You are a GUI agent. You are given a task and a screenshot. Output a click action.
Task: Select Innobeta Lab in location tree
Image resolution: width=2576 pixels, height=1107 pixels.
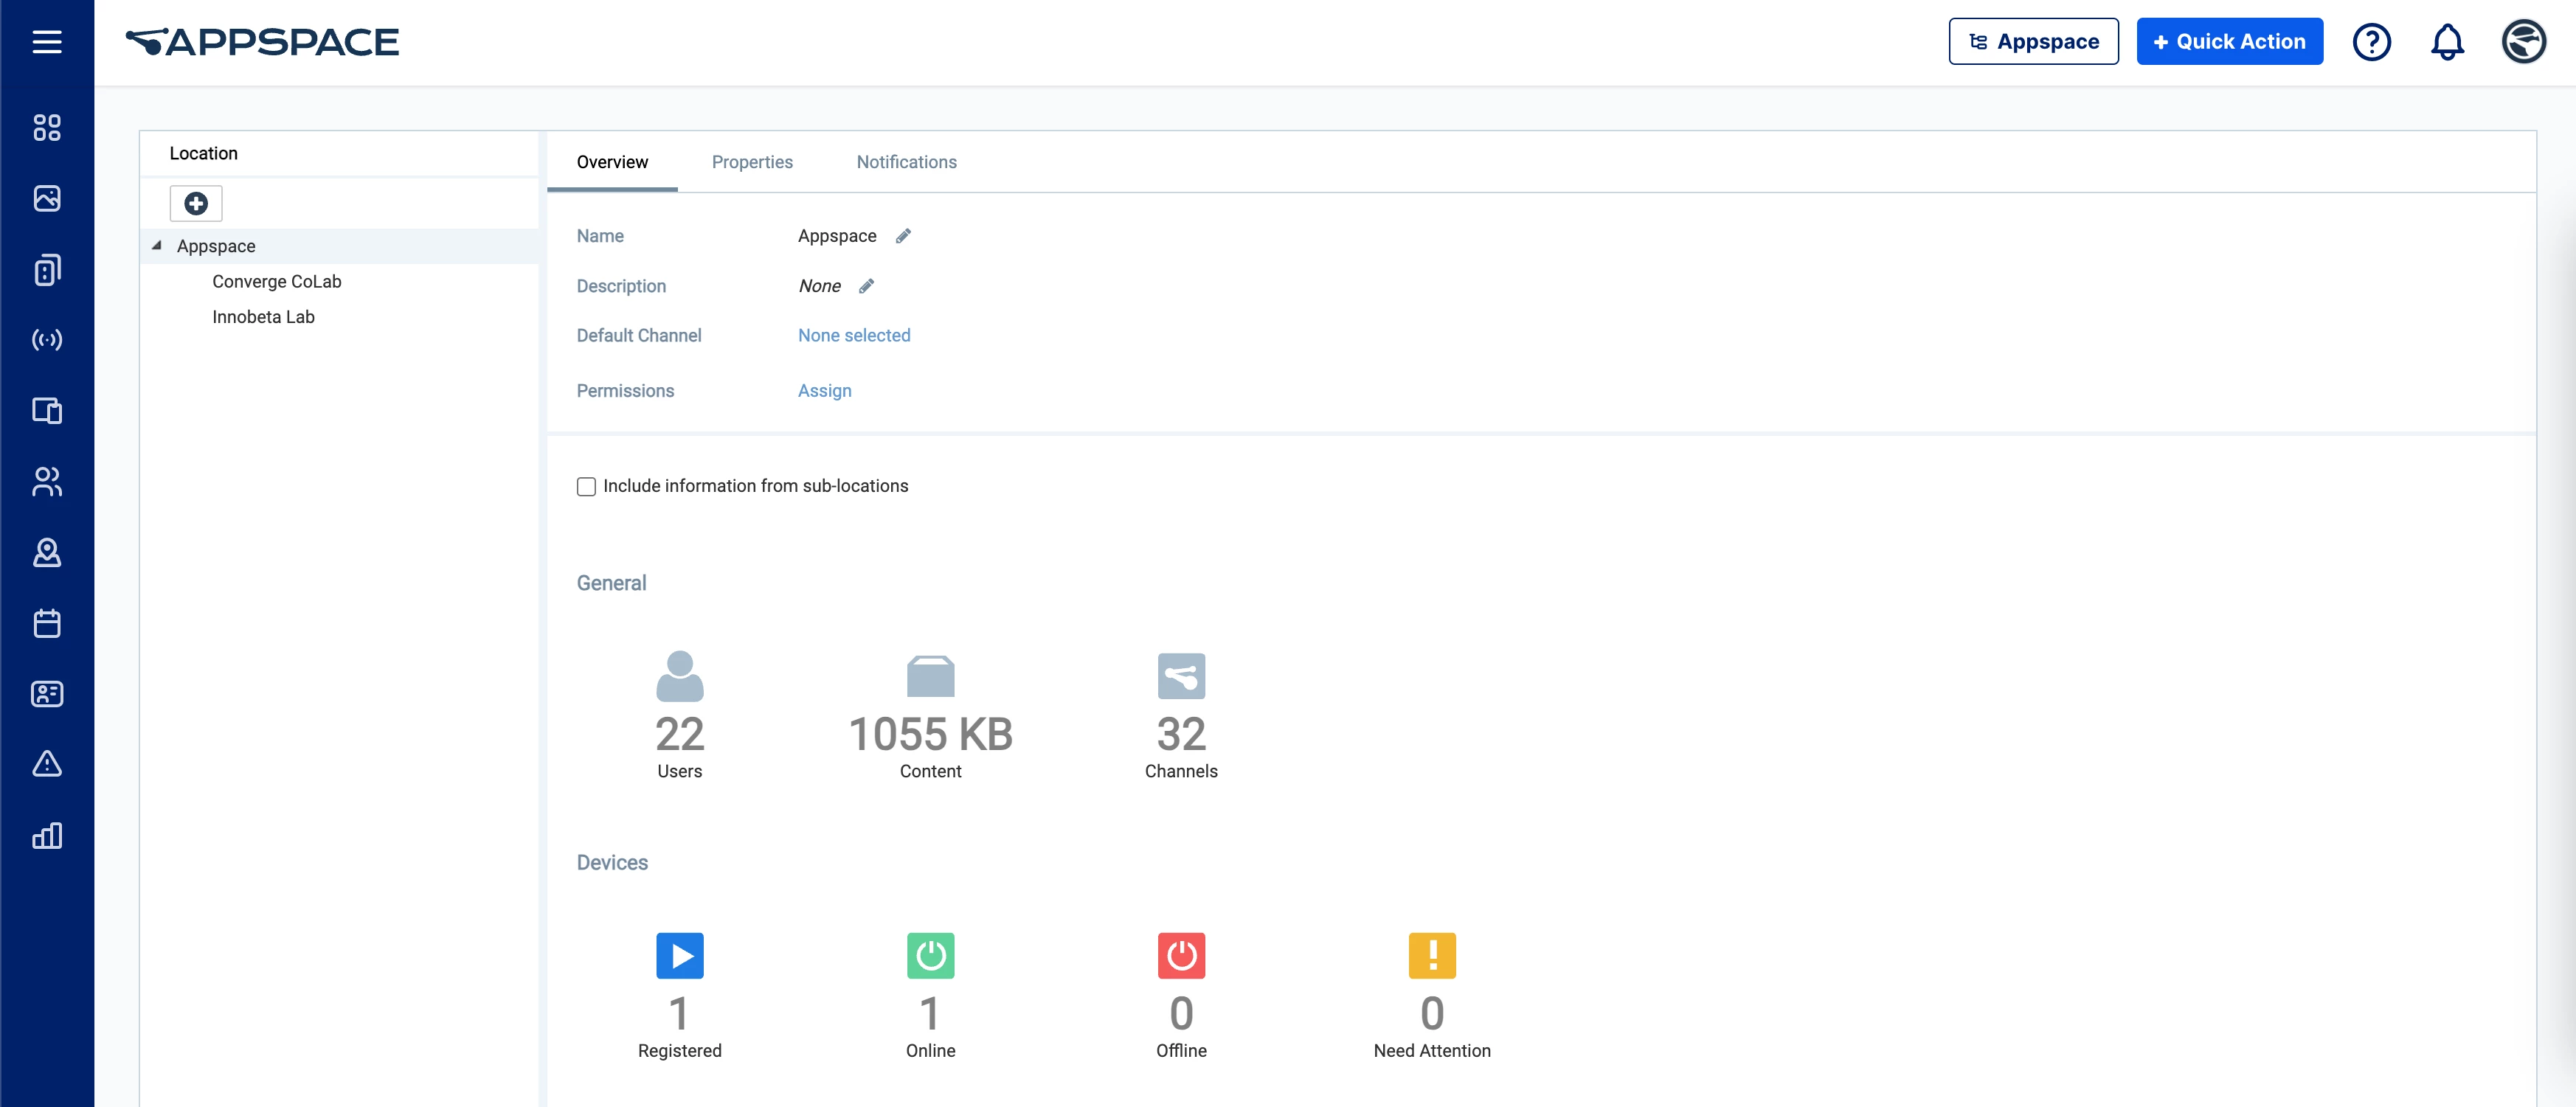coord(263,317)
